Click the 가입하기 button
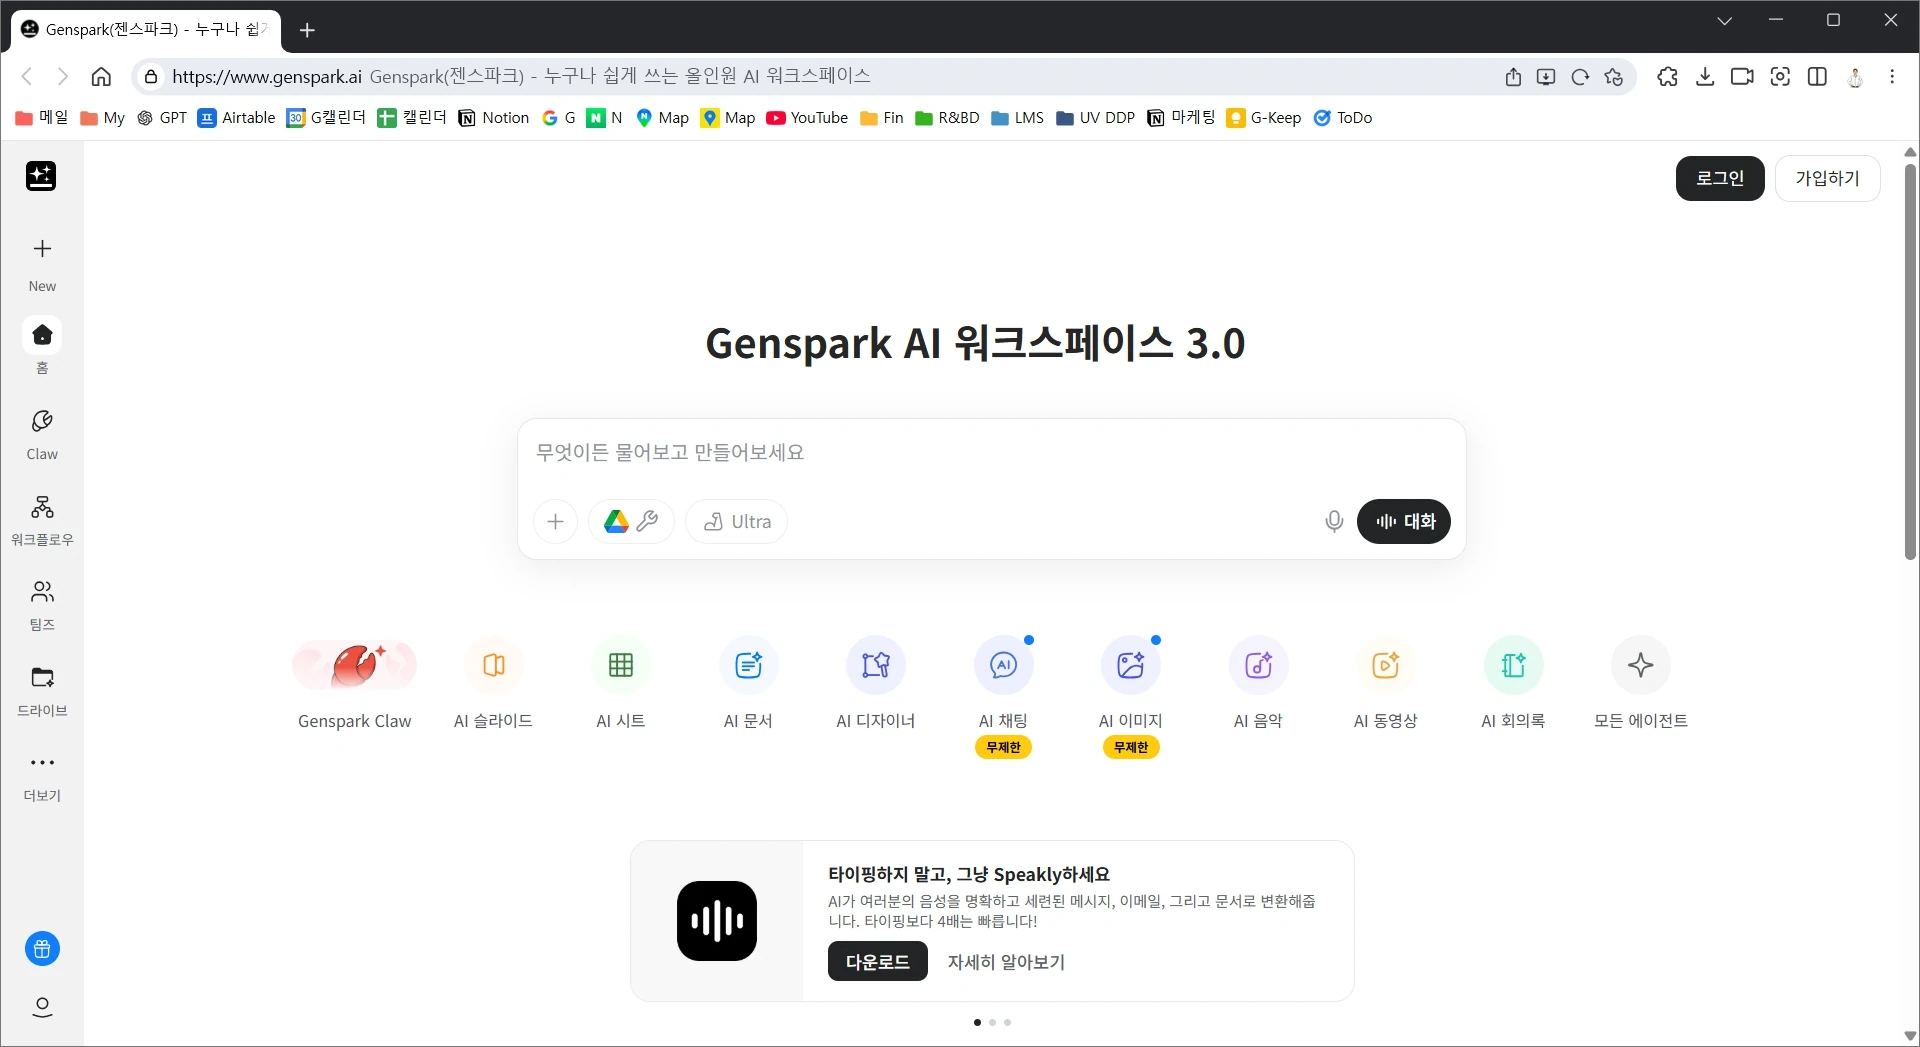The height and width of the screenshot is (1047, 1920). tap(1828, 178)
